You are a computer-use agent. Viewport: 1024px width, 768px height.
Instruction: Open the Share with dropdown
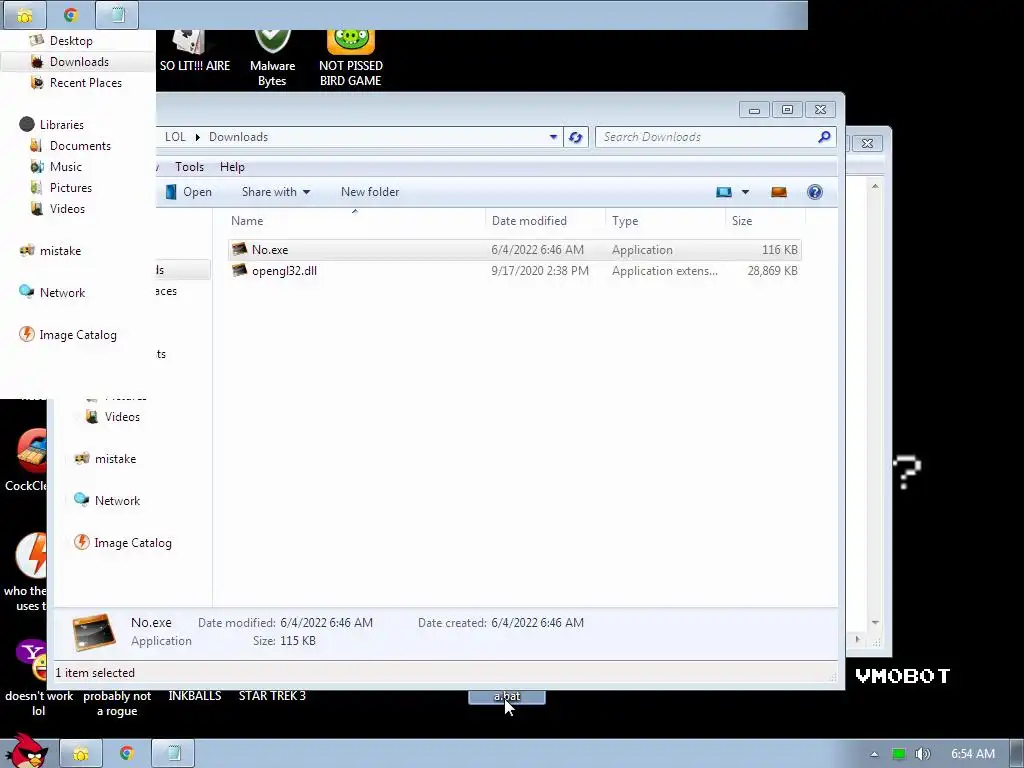tap(276, 192)
